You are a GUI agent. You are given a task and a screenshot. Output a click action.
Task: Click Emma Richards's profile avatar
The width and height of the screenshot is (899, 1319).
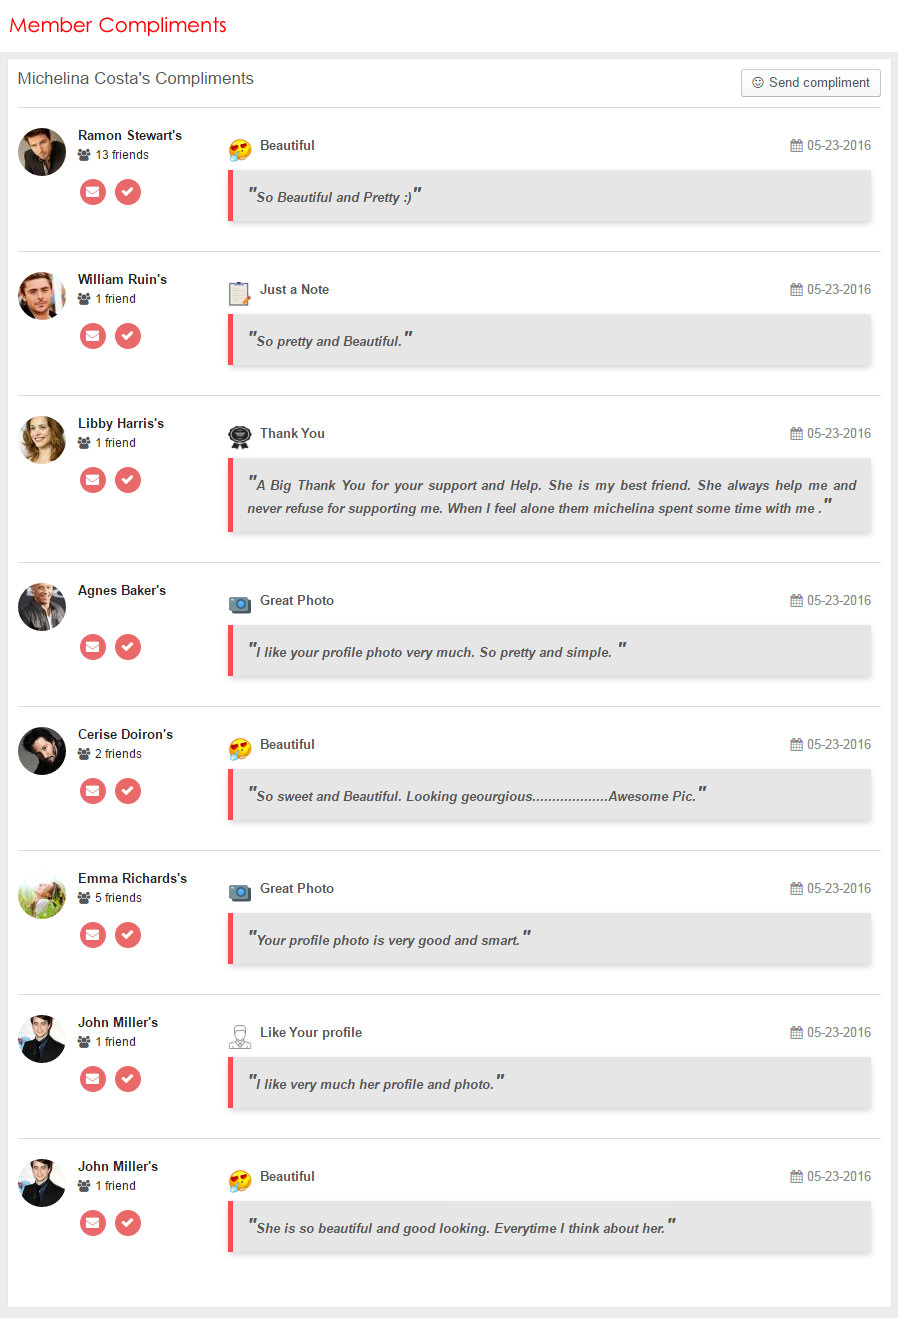coord(42,895)
